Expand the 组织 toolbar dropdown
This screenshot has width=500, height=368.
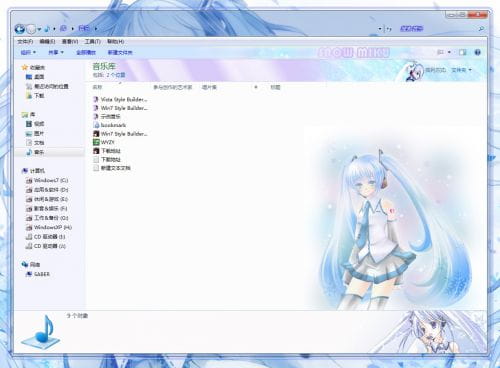click(x=28, y=52)
